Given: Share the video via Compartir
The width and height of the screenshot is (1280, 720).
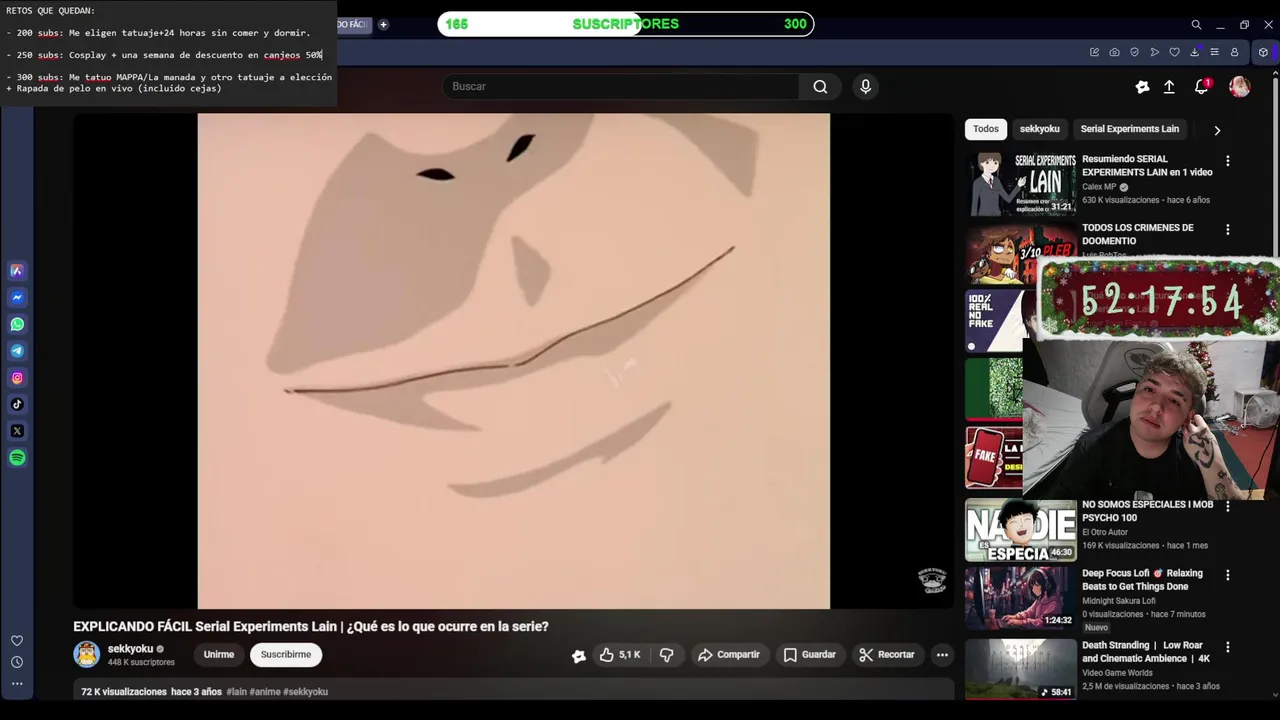Looking at the screenshot, I should [x=729, y=655].
